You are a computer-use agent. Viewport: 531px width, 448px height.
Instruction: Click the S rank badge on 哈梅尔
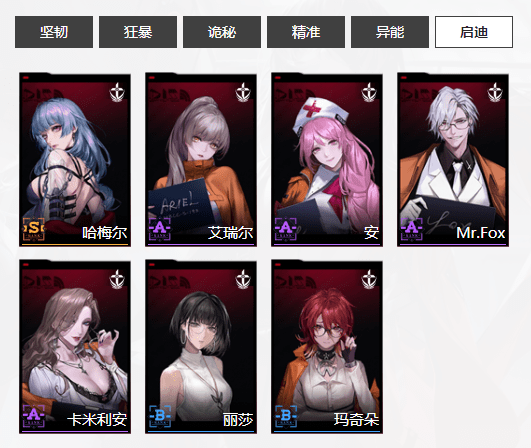click(x=34, y=229)
